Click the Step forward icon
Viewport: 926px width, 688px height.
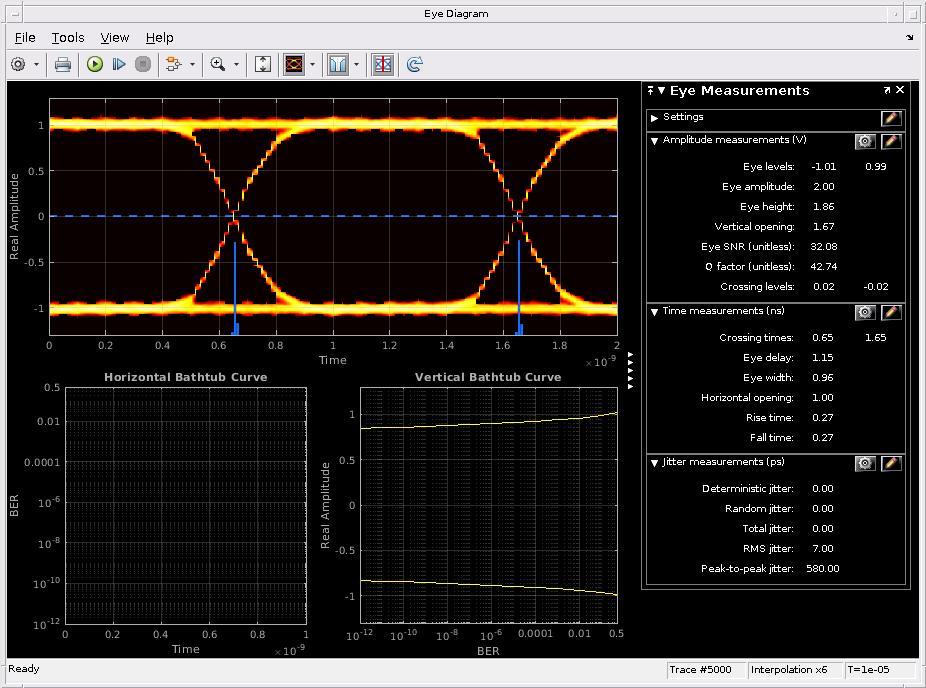pos(119,64)
